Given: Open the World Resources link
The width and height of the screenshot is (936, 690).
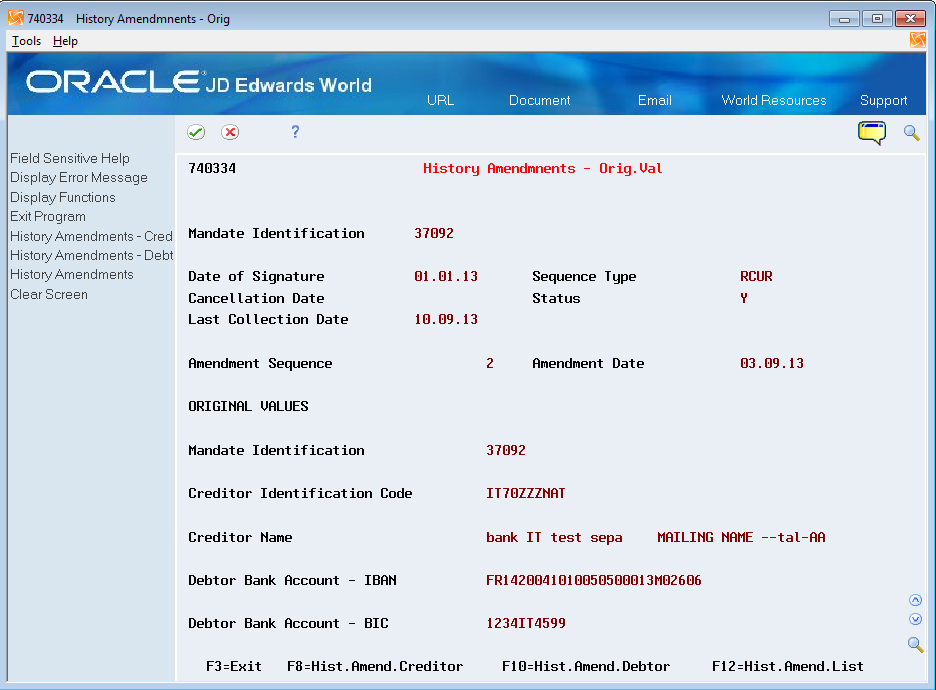Looking at the screenshot, I should point(774,100).
